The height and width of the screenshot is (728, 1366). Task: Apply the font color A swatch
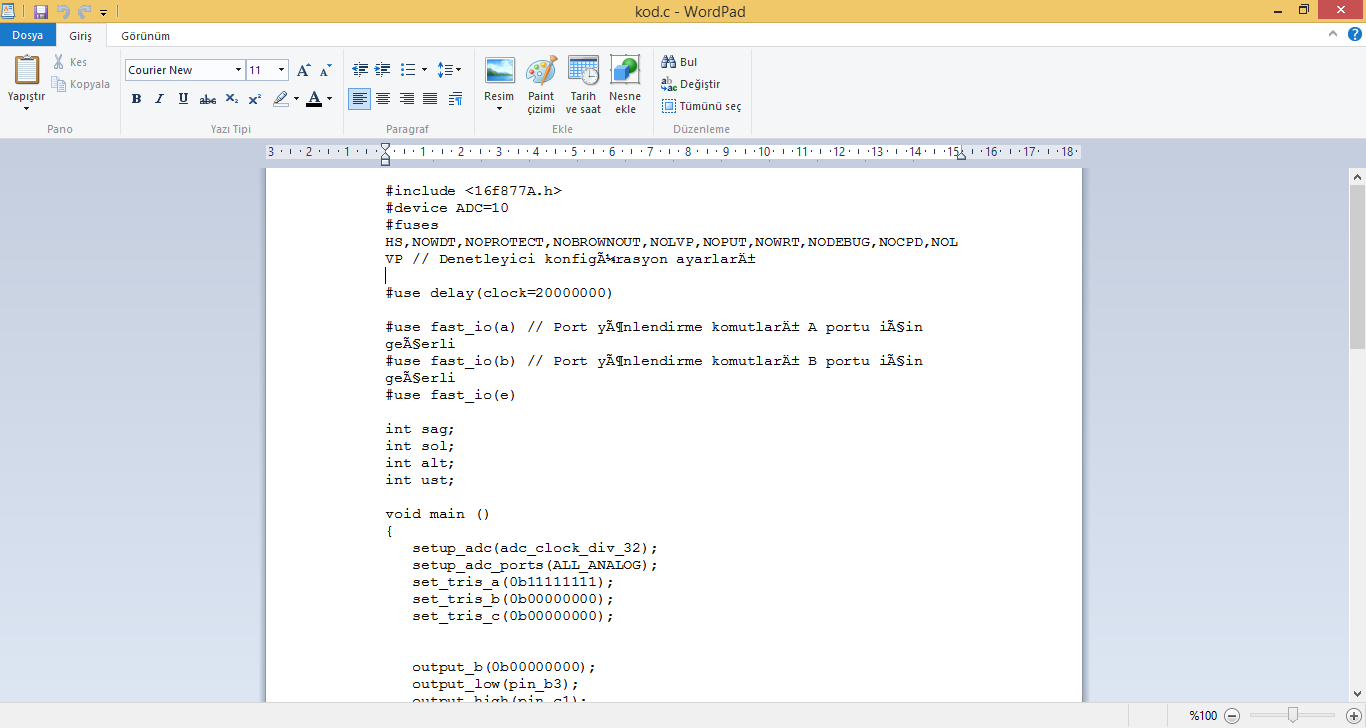tap(314, 98)
